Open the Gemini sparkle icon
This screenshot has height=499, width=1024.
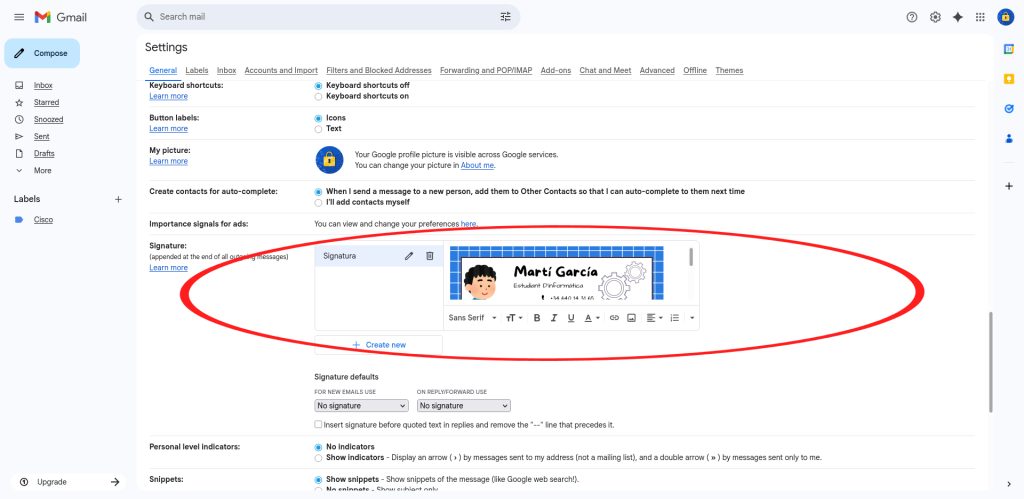[x=957, y=17]
